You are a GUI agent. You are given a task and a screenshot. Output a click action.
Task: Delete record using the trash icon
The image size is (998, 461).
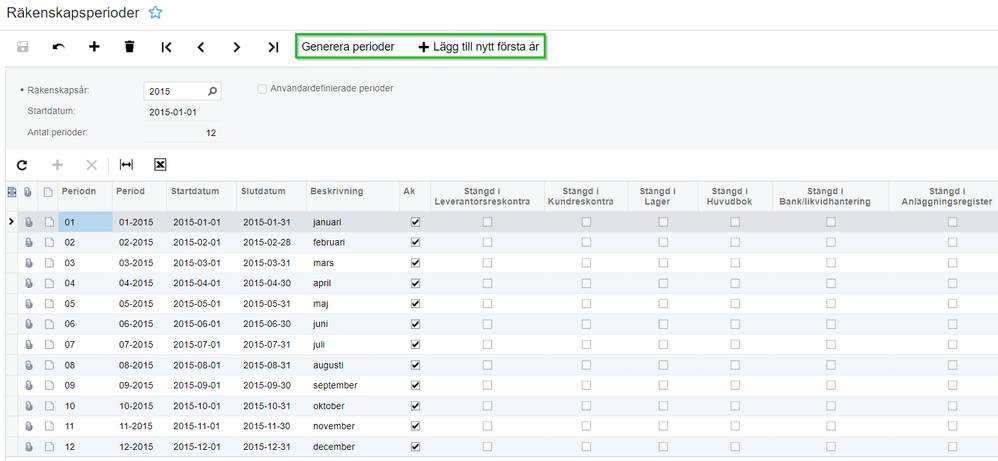coord(130,46)
